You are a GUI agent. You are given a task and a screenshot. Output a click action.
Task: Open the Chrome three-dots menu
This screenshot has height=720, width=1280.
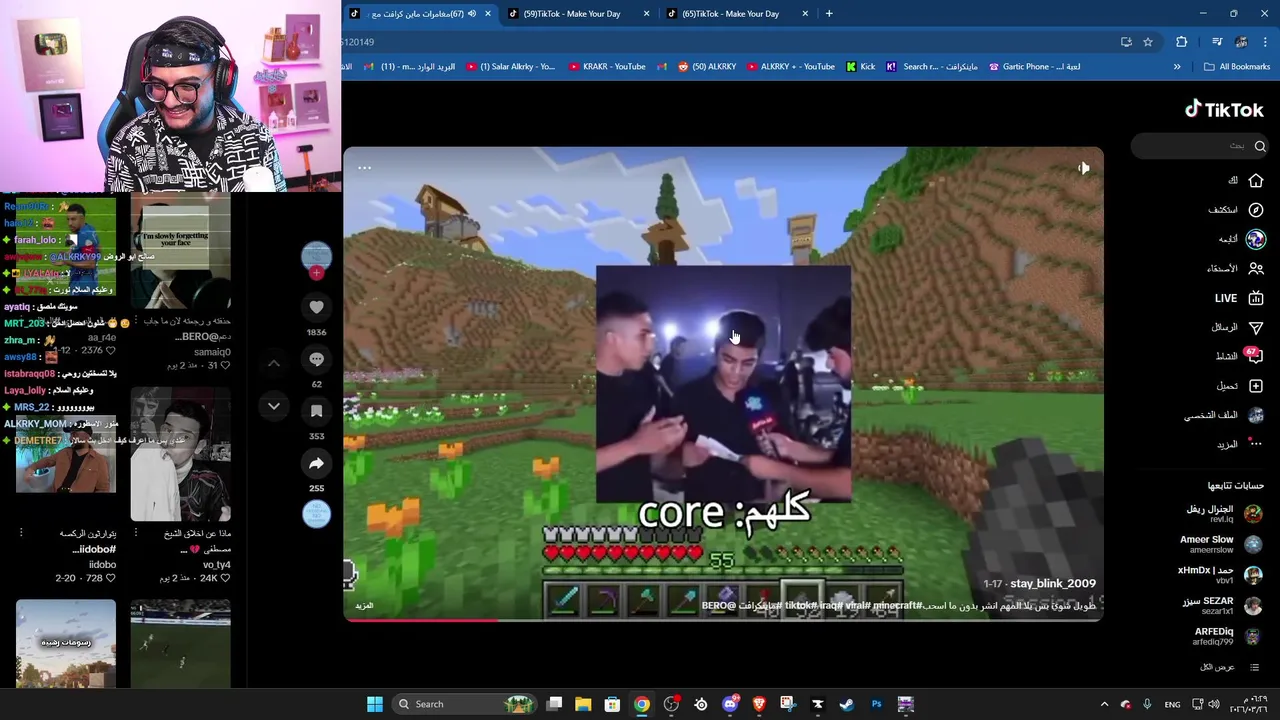[1265, 42]
